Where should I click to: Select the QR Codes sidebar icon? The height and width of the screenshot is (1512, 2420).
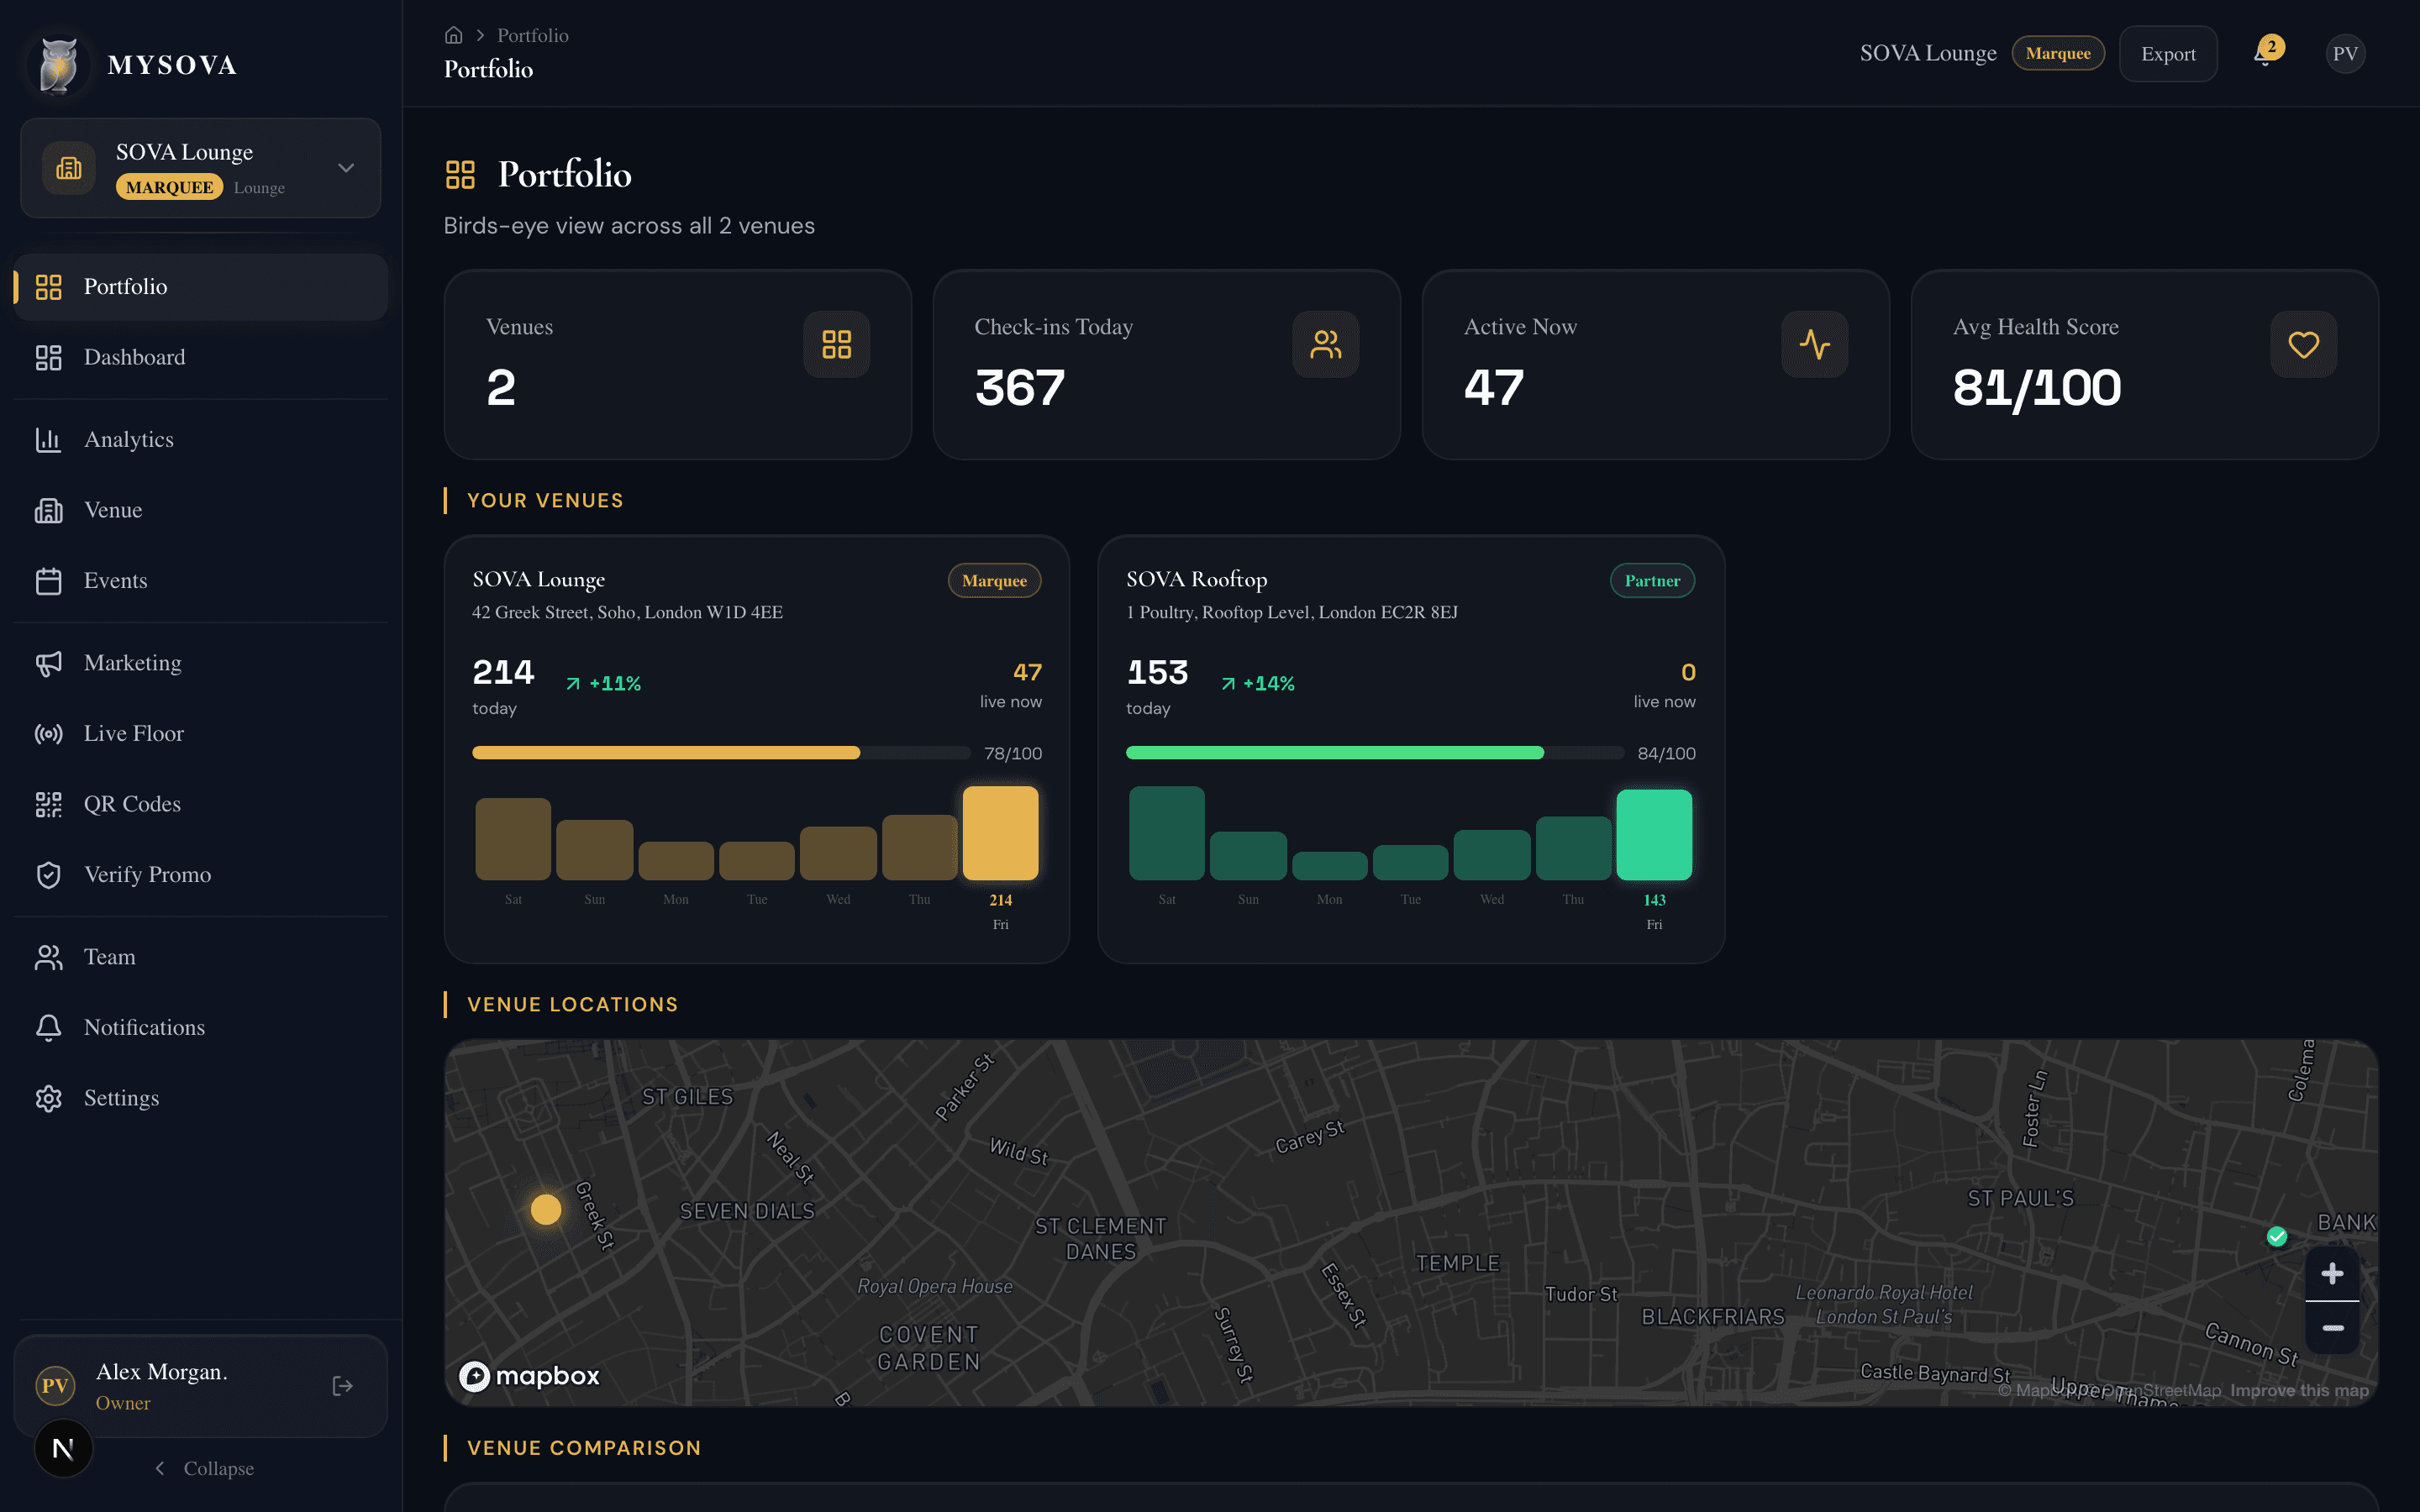pyautogui.click(x=48, y=803)
